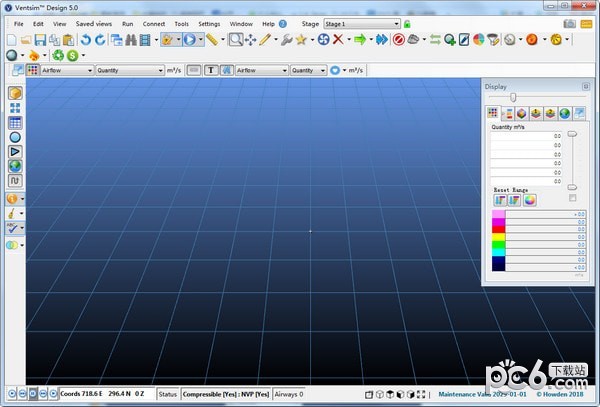Open the second Quantity dropdown

tap(308, 70)
